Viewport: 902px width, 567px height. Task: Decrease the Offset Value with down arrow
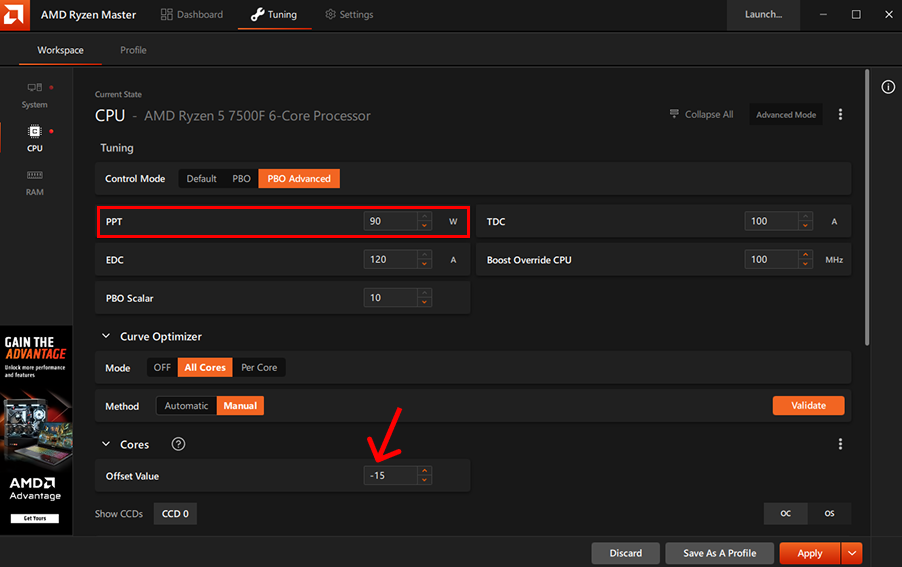tap(425, 480)
